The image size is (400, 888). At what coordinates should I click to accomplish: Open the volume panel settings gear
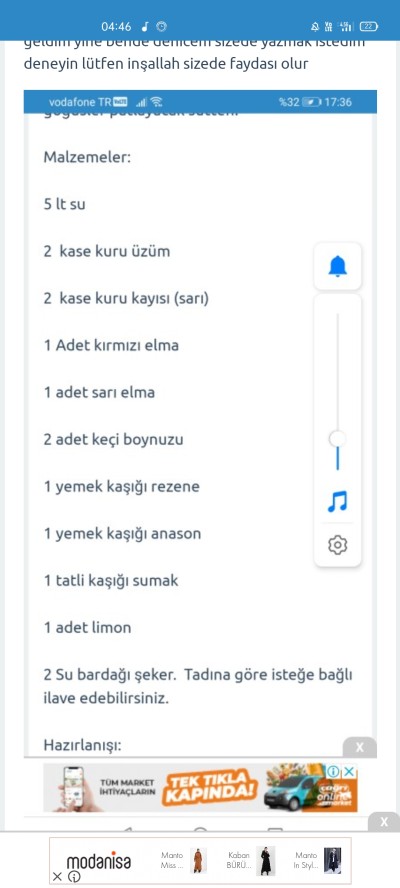[338, 545]
